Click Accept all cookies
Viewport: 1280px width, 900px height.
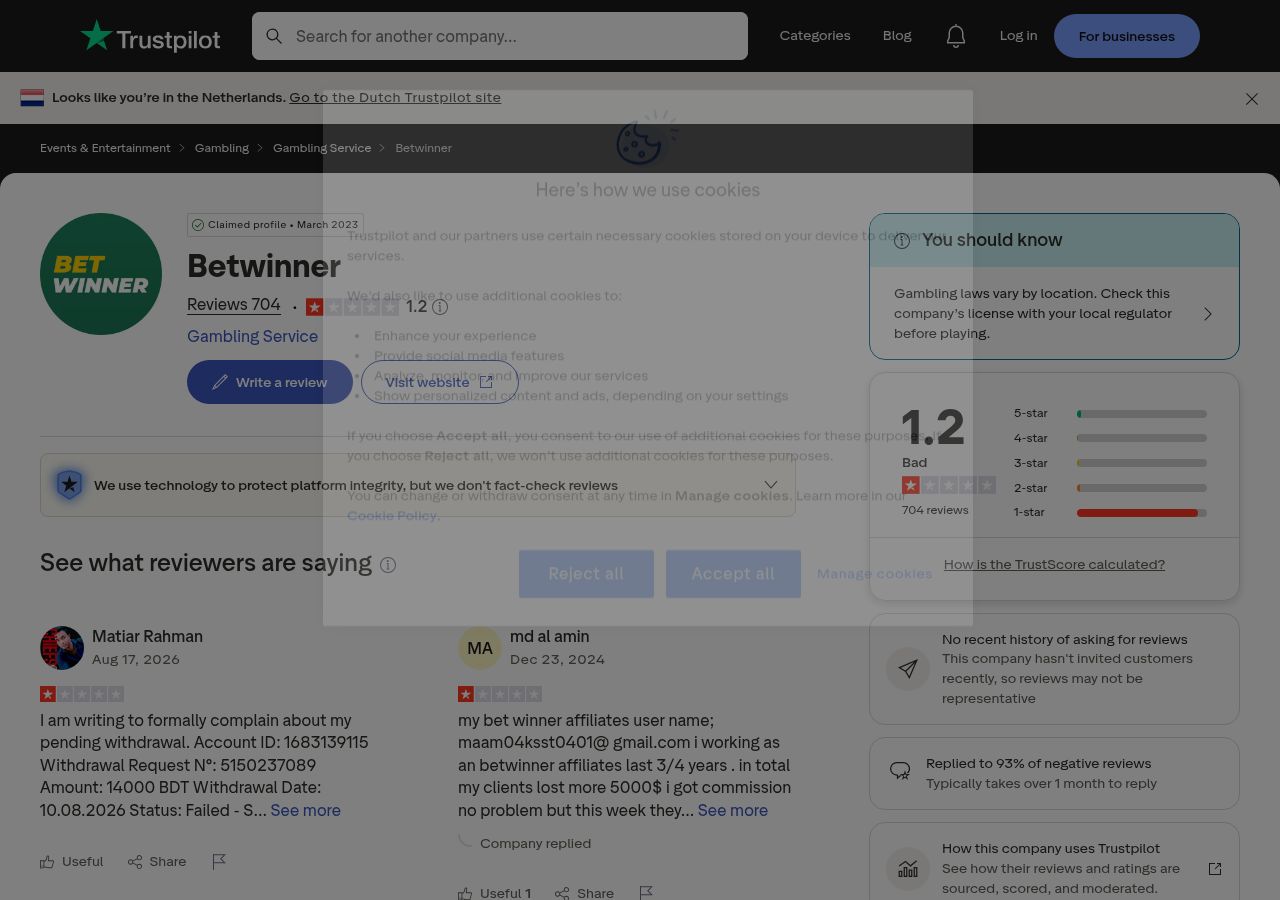click(733, 574)
